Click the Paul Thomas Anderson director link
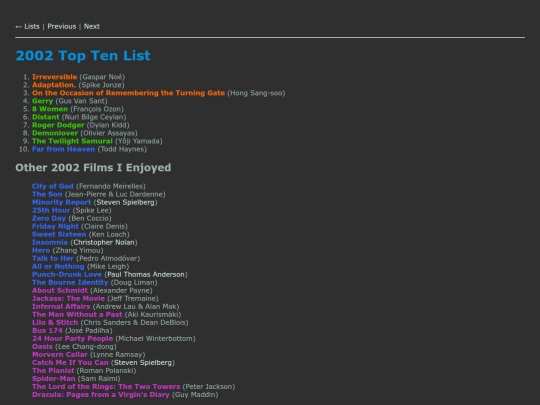Image resolution: width=540 pixels, height=405 pixels. pos(146,274)
